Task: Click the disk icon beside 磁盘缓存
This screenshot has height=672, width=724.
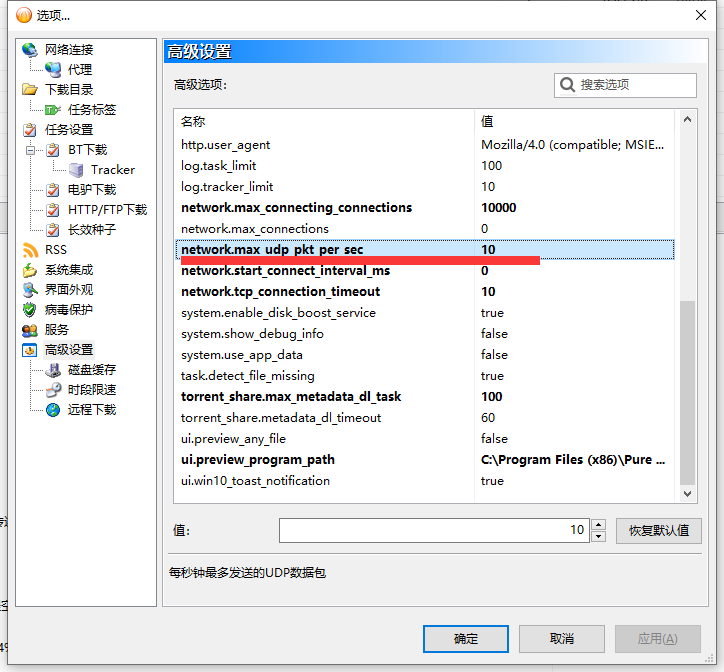Action: coord(53,369)
